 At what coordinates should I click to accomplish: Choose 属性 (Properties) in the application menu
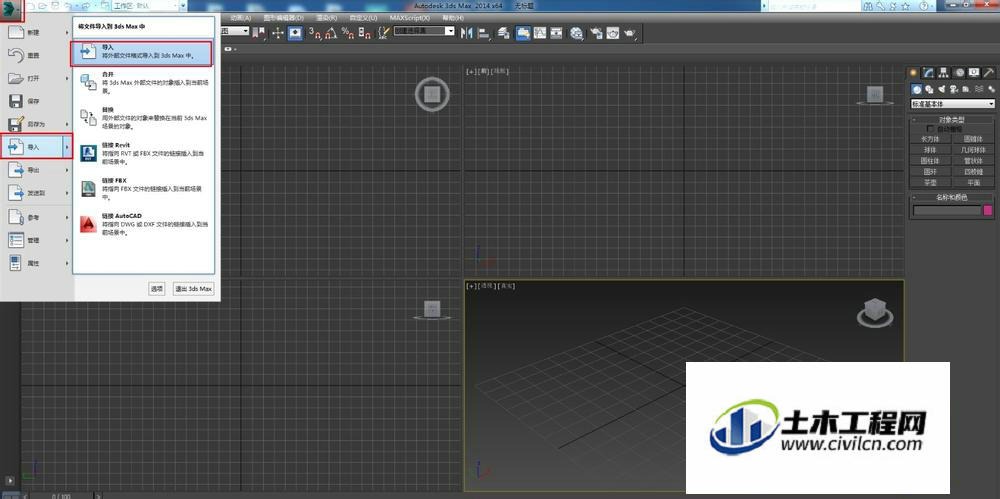(36, 264)
